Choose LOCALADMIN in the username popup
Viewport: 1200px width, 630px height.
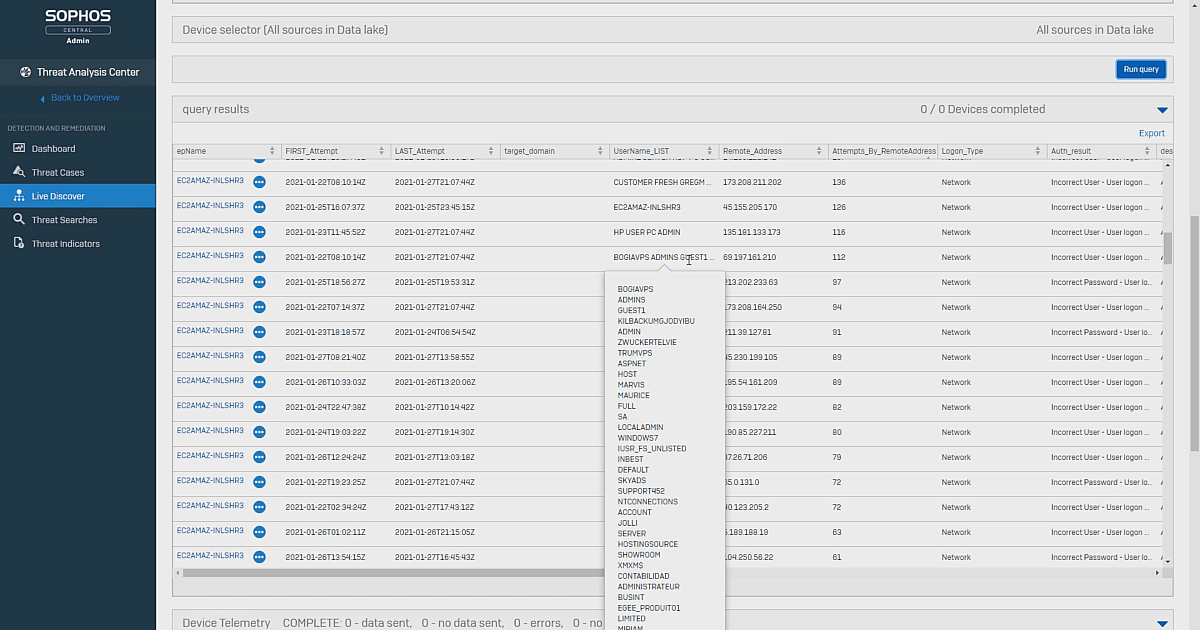[640, 427]
